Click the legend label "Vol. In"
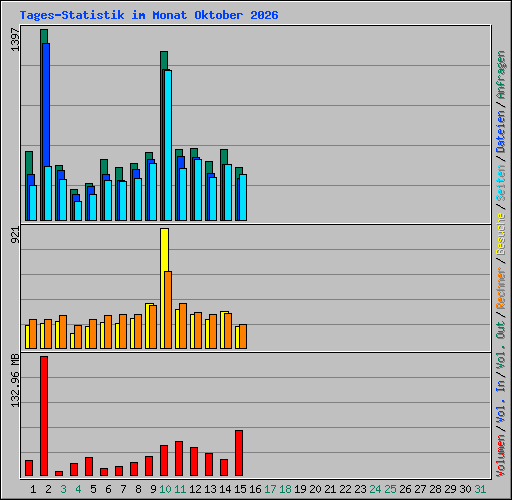This screenshot has height=500, width=512. [x=501, y=401]
